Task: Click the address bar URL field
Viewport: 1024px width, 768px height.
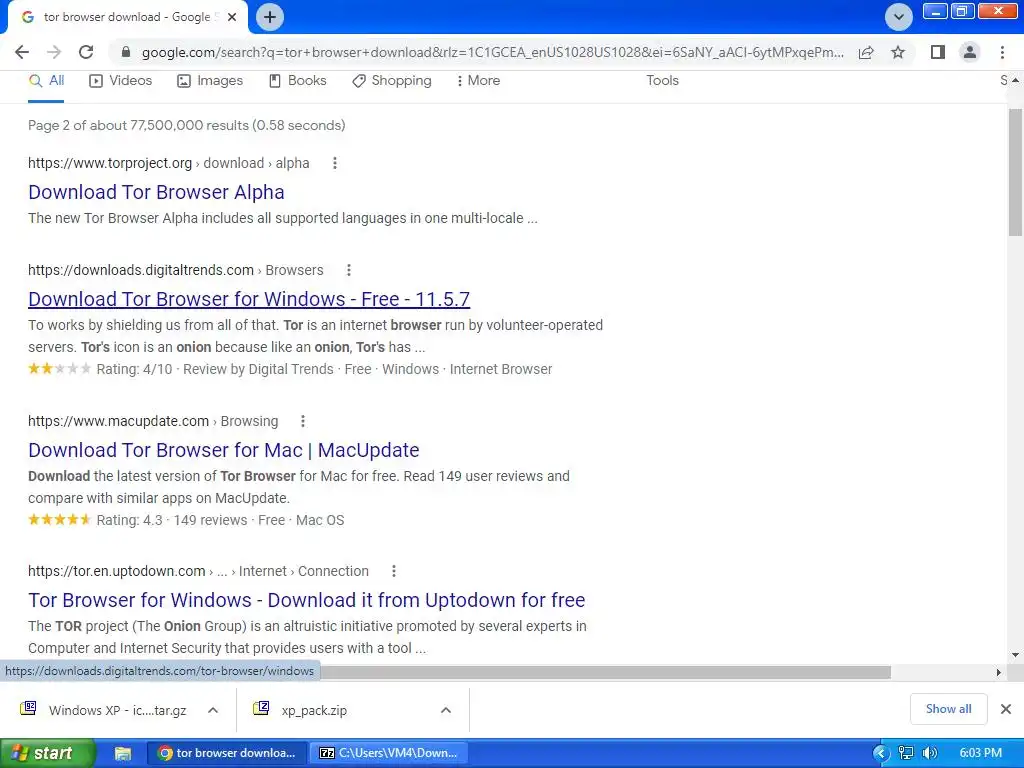Action: point(492,52)
